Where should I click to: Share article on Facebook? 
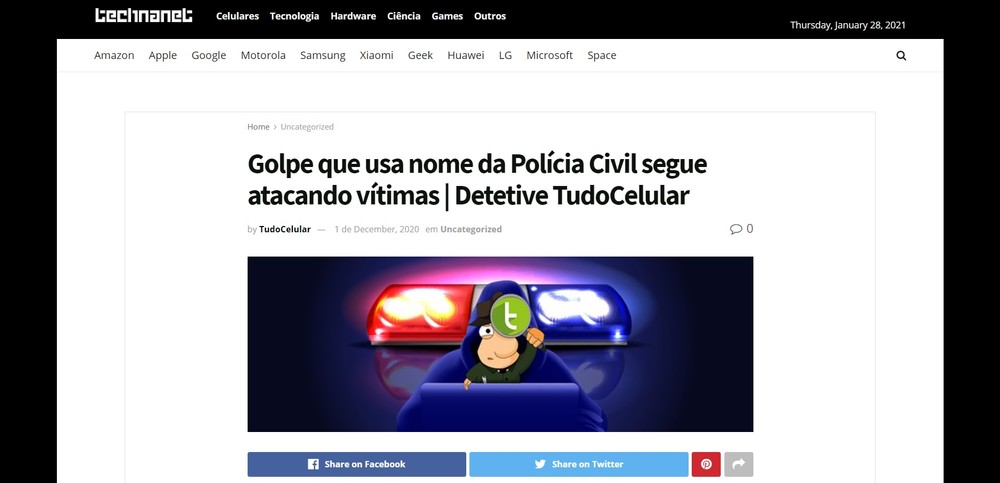click(x=357, y=464)
